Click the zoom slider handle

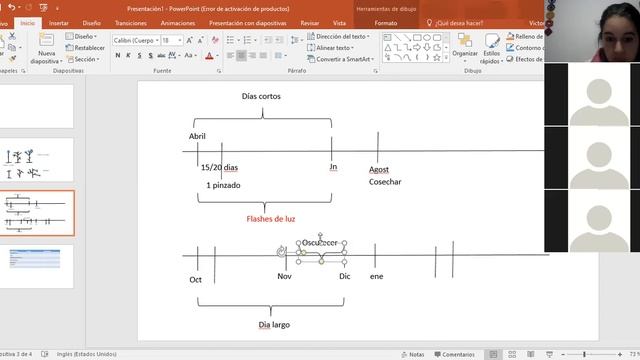[584, 354]
